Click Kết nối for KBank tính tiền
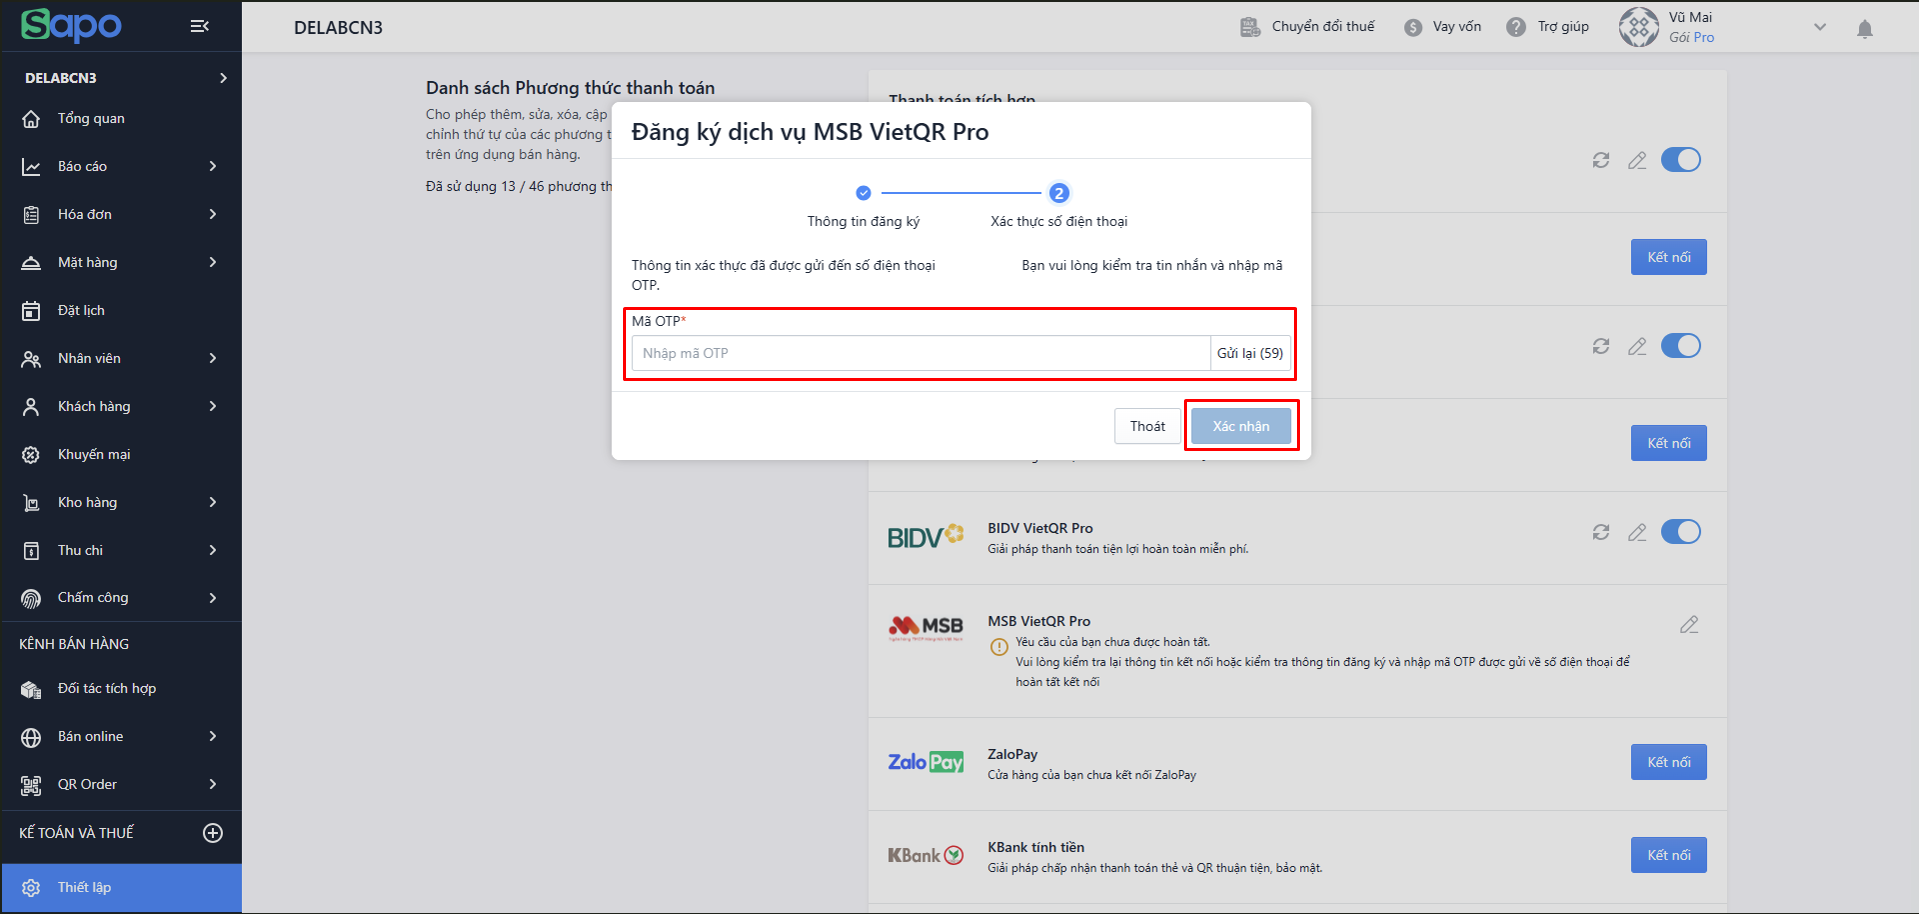Viewport: 1919px width, 914px height. tap(1669, 855)
